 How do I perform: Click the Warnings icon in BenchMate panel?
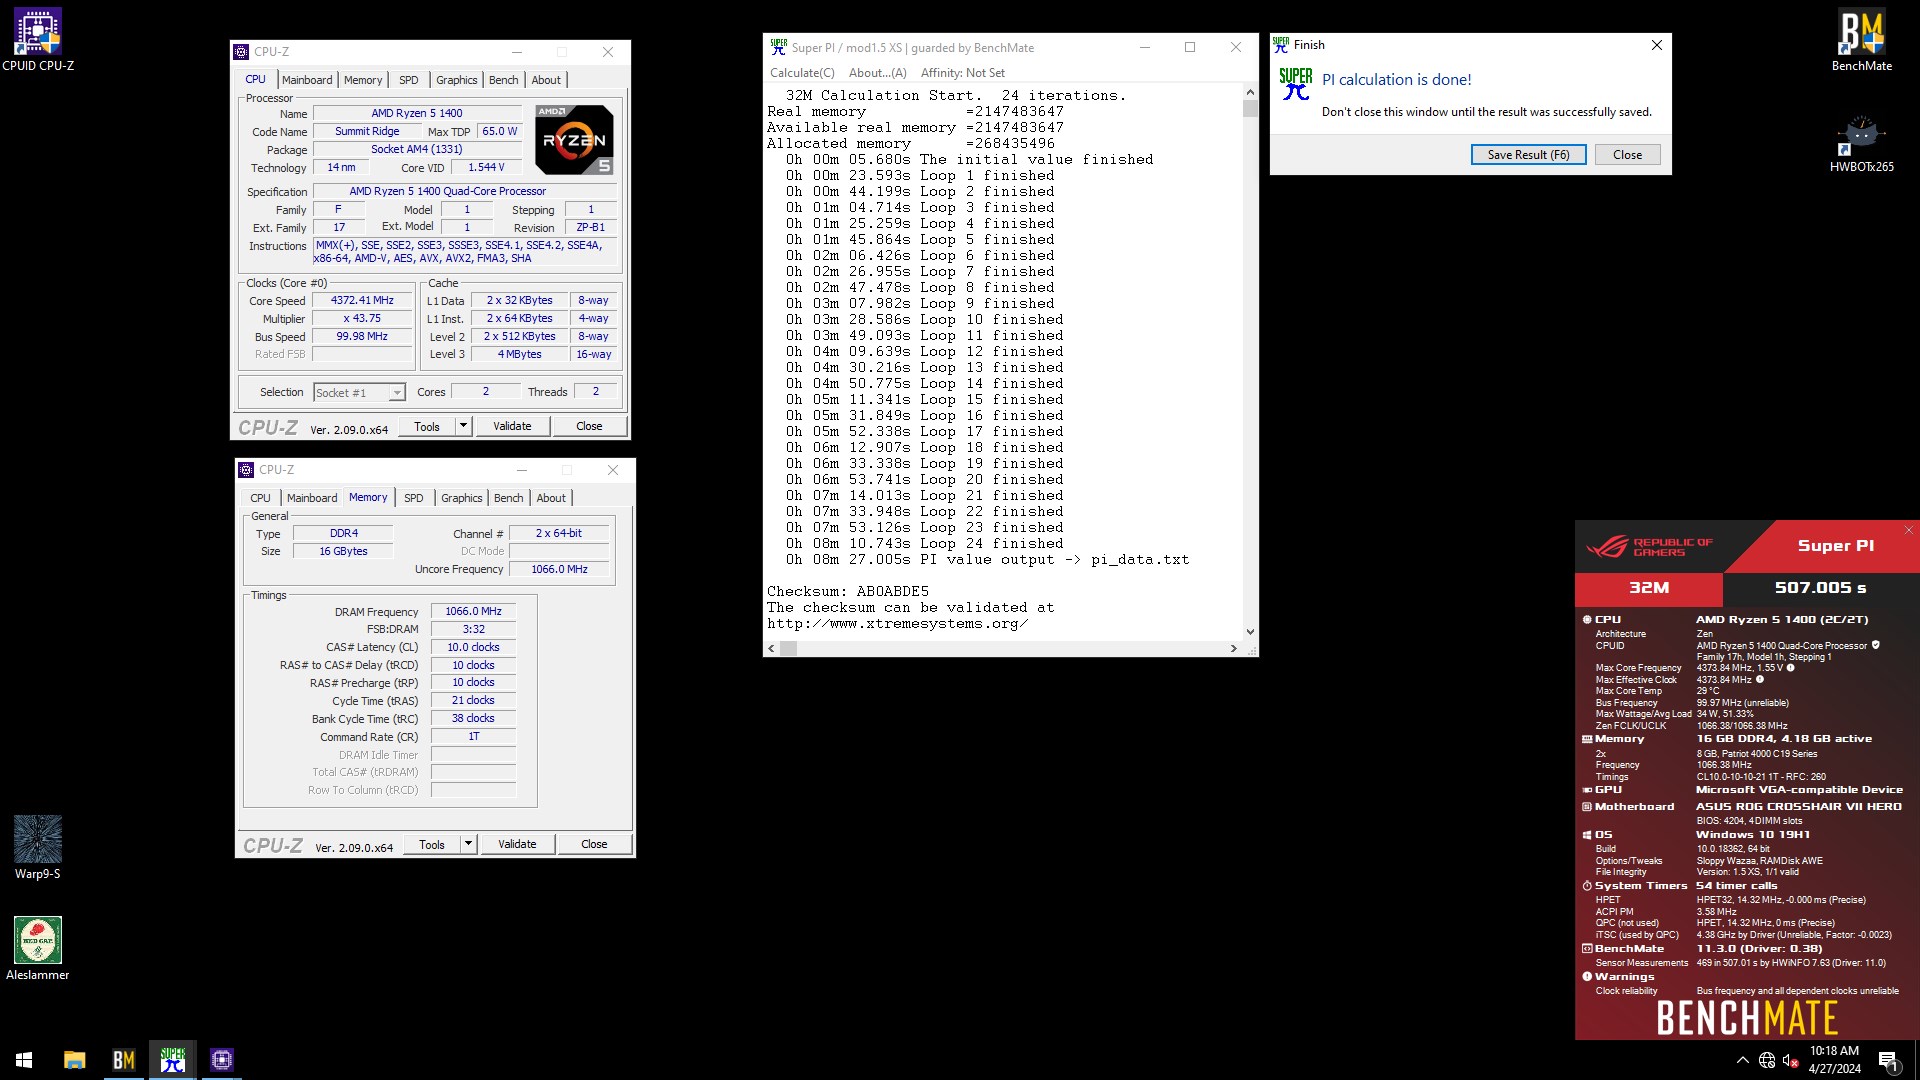pyautogui.click(x=1587, y=977)
